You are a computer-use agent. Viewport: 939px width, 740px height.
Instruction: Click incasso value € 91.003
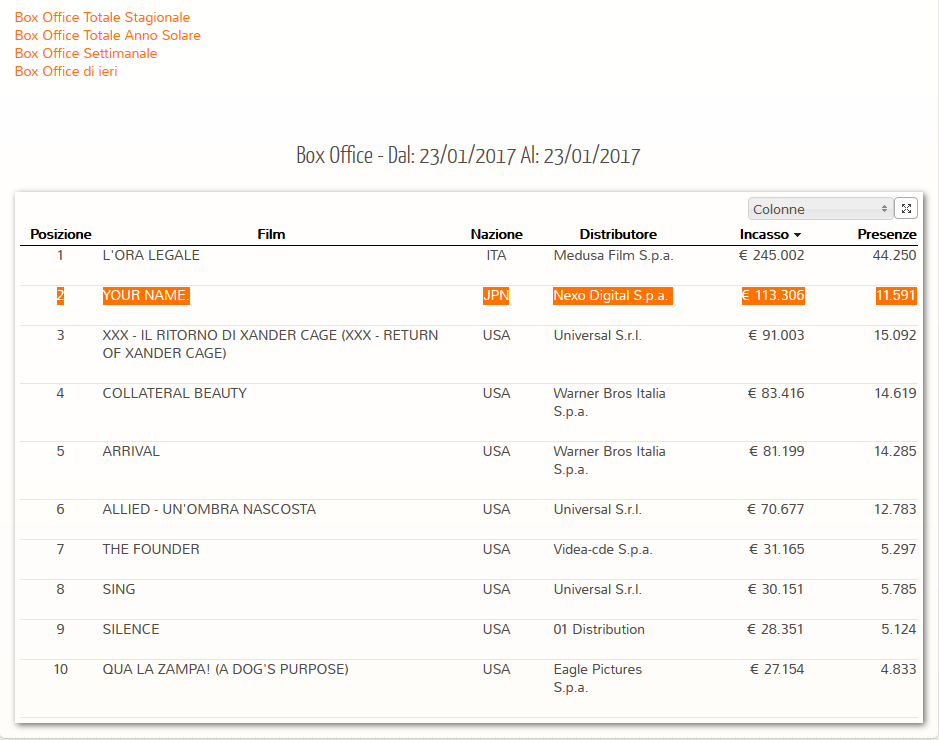(776, 335)
